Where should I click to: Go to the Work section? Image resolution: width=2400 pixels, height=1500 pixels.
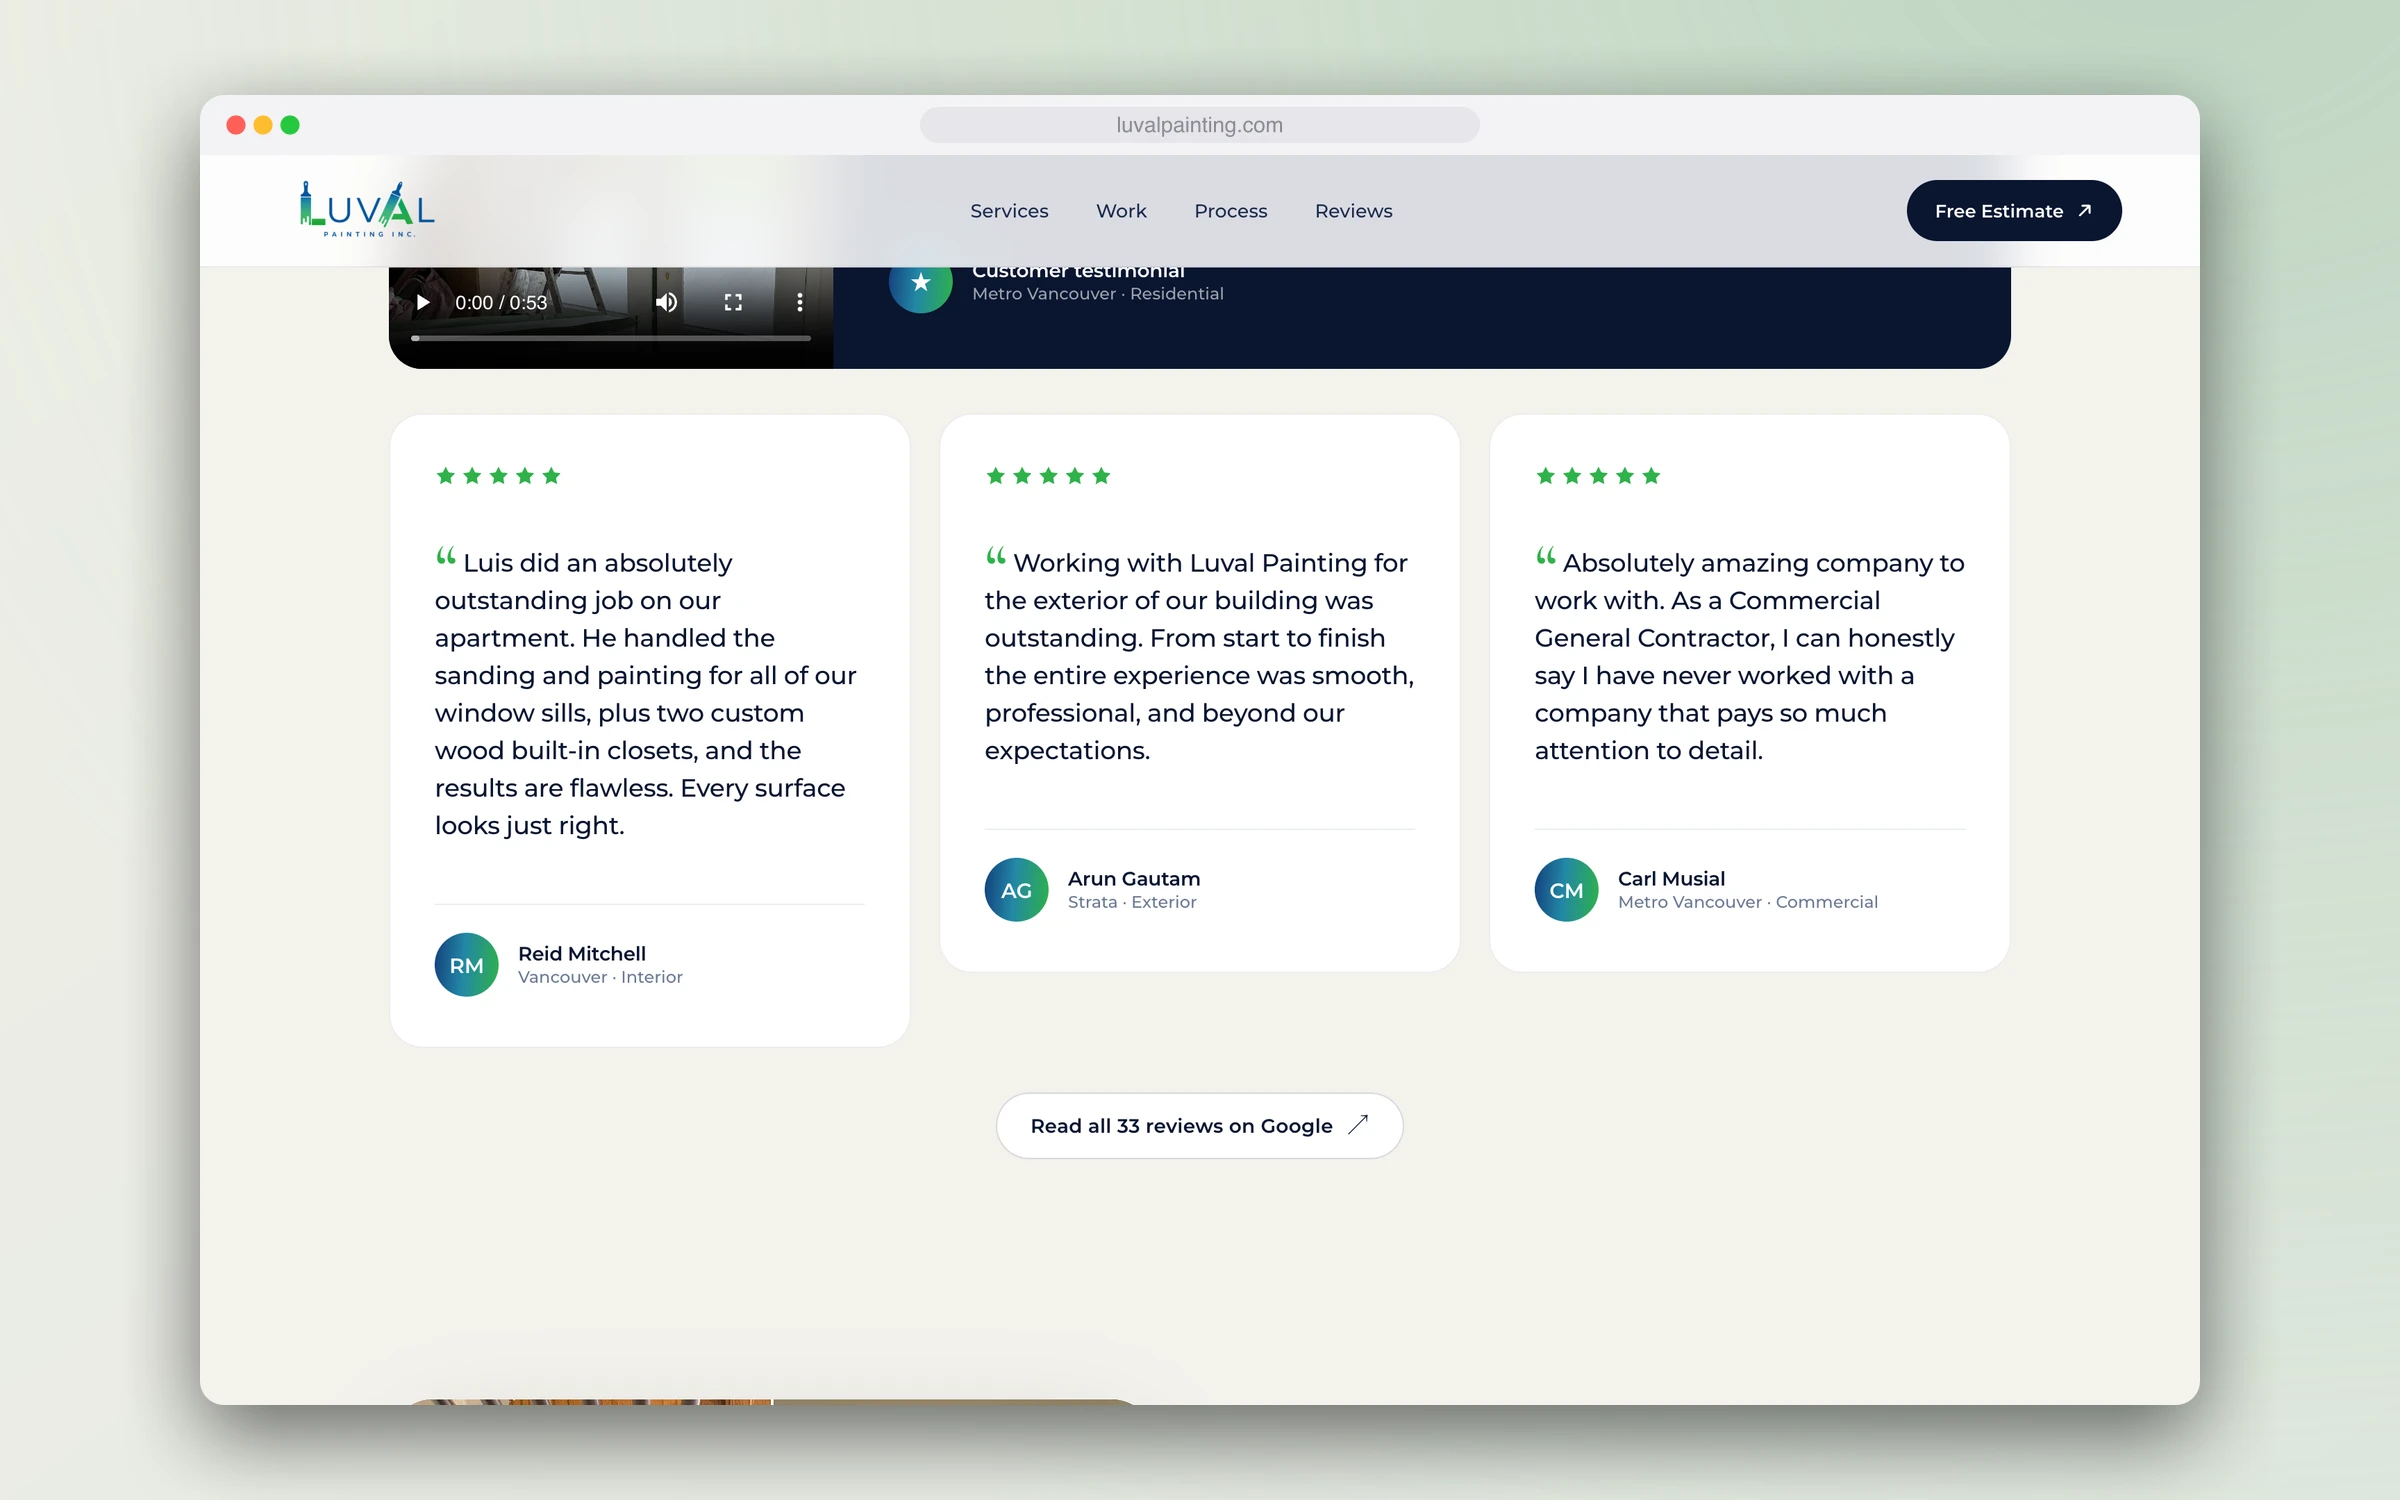click(x=1121, y=211)
